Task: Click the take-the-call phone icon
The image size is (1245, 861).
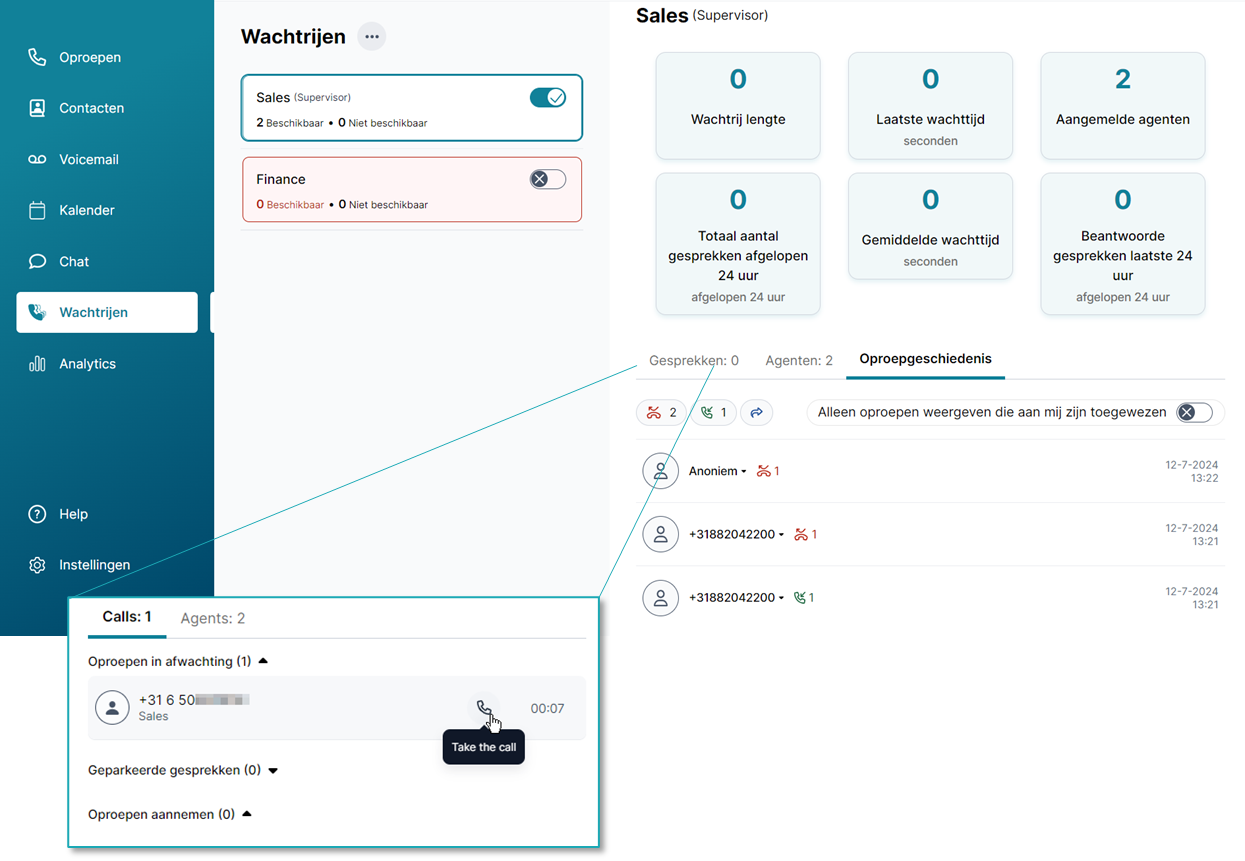Action: coord(484,708)
